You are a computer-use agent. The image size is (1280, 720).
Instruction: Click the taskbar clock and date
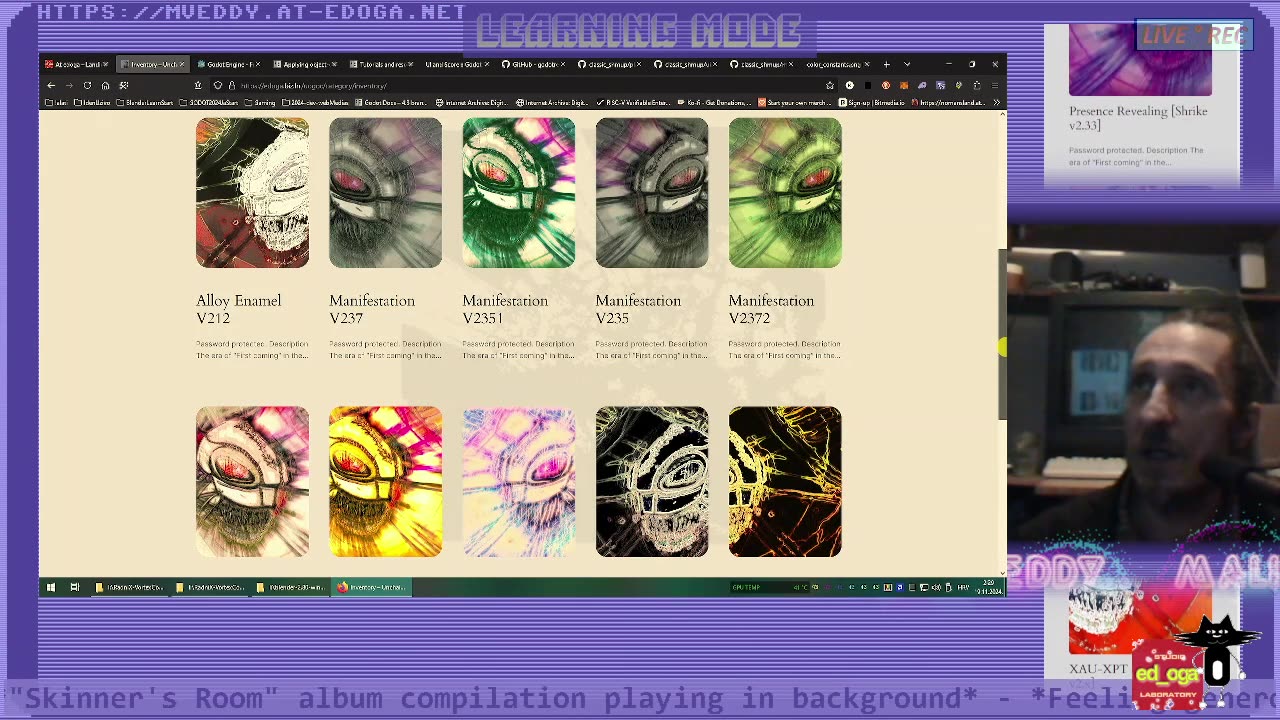tap(988, 587)
